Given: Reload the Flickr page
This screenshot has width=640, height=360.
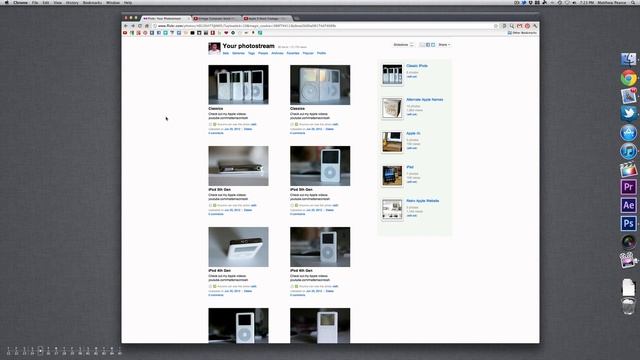Looking at the screenshot, I should [140, 26].
